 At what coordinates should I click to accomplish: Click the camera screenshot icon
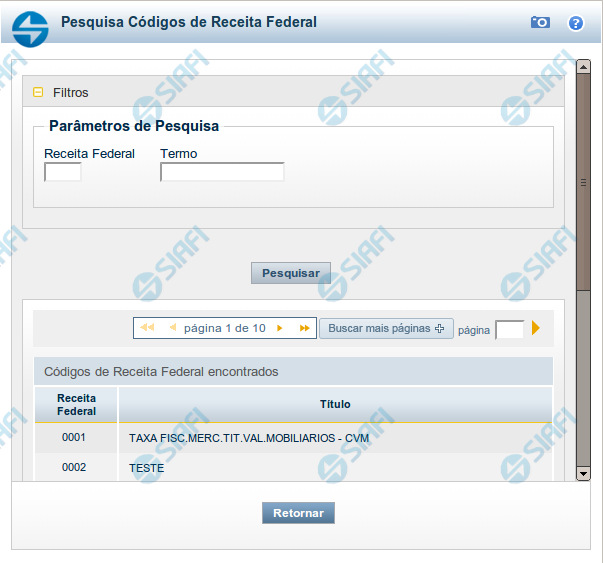tap(540, 22)
